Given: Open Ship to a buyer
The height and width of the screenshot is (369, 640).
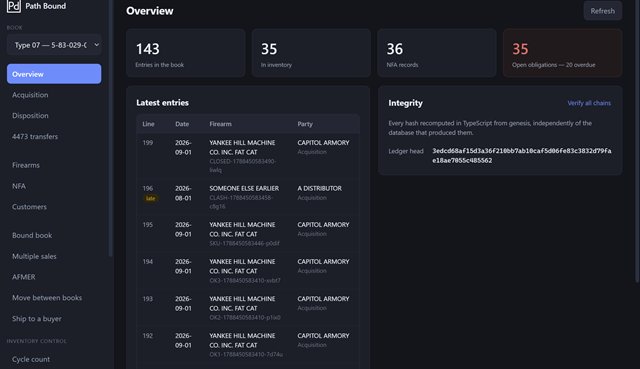Looking at the screenshot, I should [54, 318].
